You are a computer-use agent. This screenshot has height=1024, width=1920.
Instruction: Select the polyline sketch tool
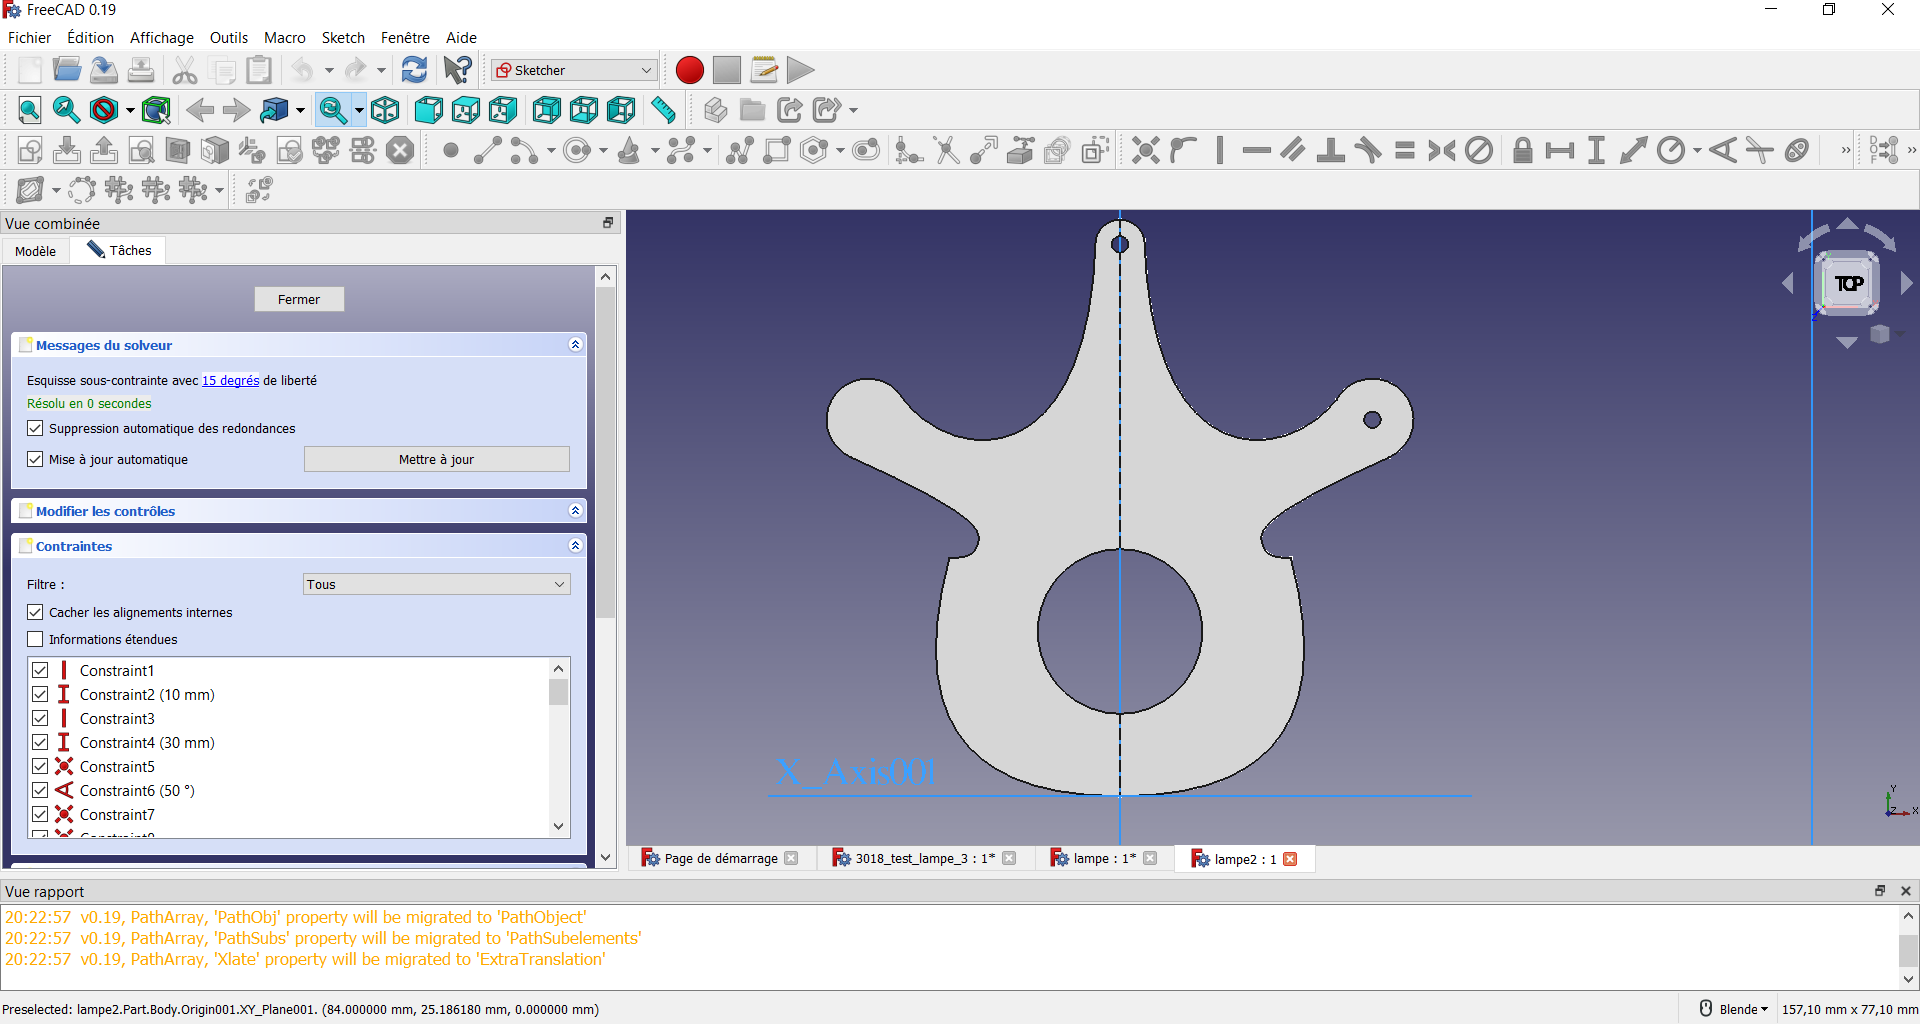click(740, 150)
